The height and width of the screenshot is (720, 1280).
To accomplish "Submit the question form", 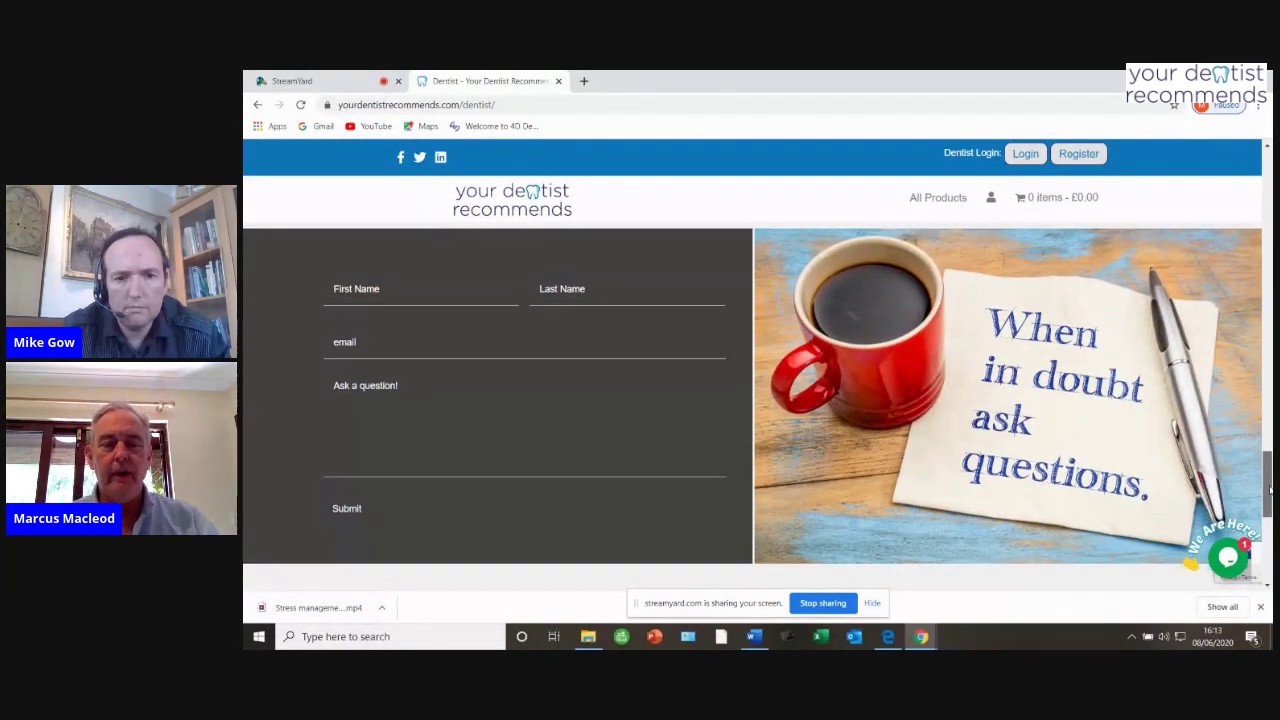I will pyautogui.click(x=347, y=508).
